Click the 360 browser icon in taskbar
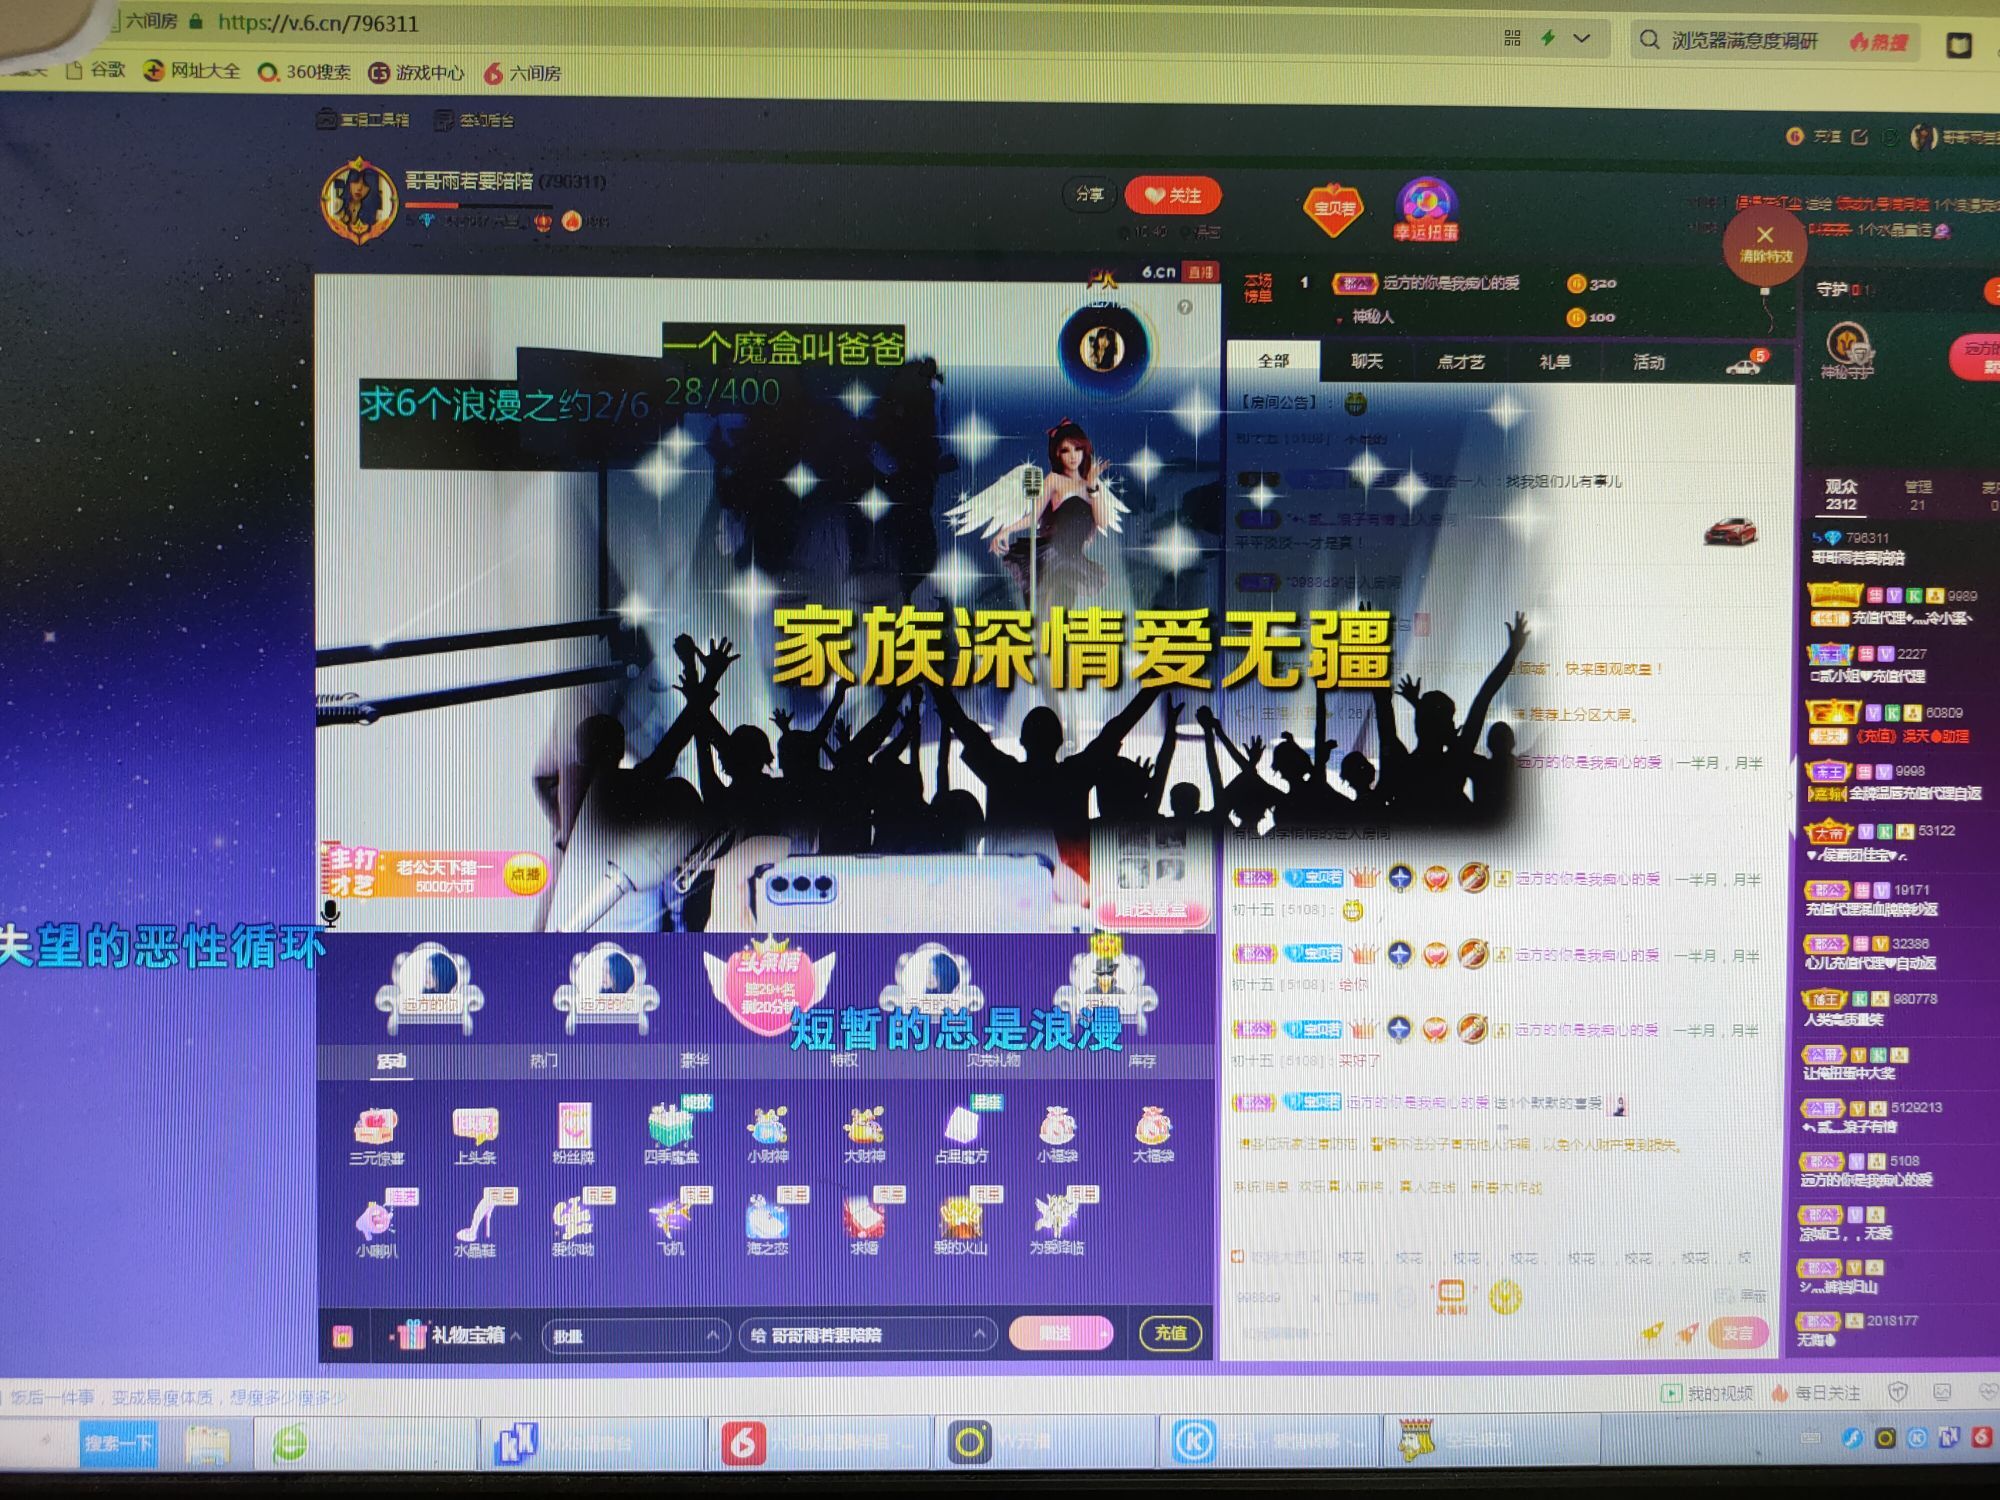Image resolution: width=2000 pixels, height=1500 pixels. [289, 1443]
